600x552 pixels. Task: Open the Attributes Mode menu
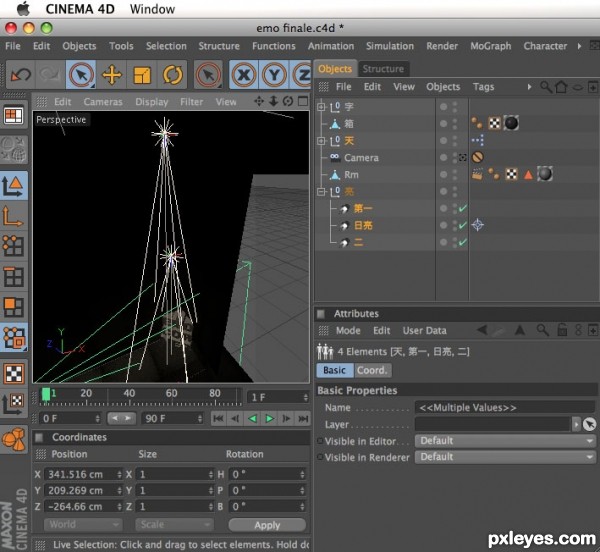pos(348,331)
